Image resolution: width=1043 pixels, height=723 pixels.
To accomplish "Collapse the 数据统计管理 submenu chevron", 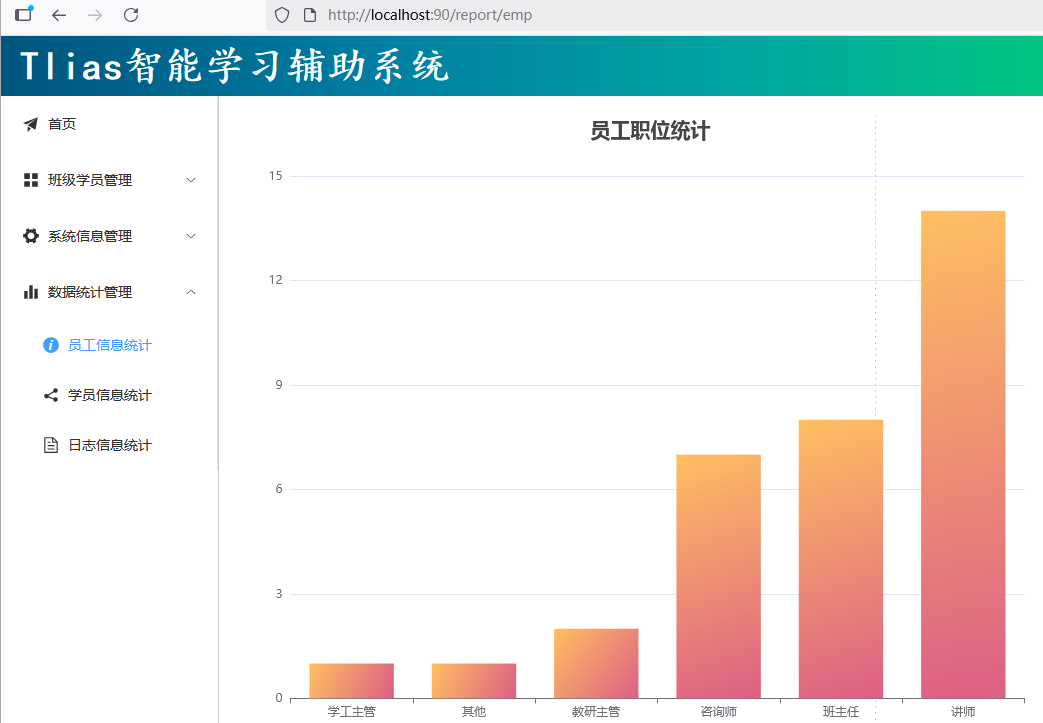I will (x=192, y=292).
